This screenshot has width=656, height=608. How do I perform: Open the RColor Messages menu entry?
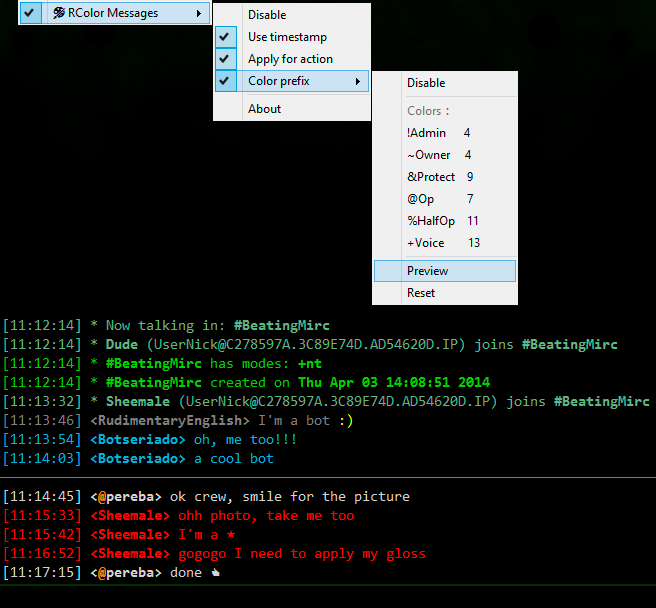tap(115, 13)
